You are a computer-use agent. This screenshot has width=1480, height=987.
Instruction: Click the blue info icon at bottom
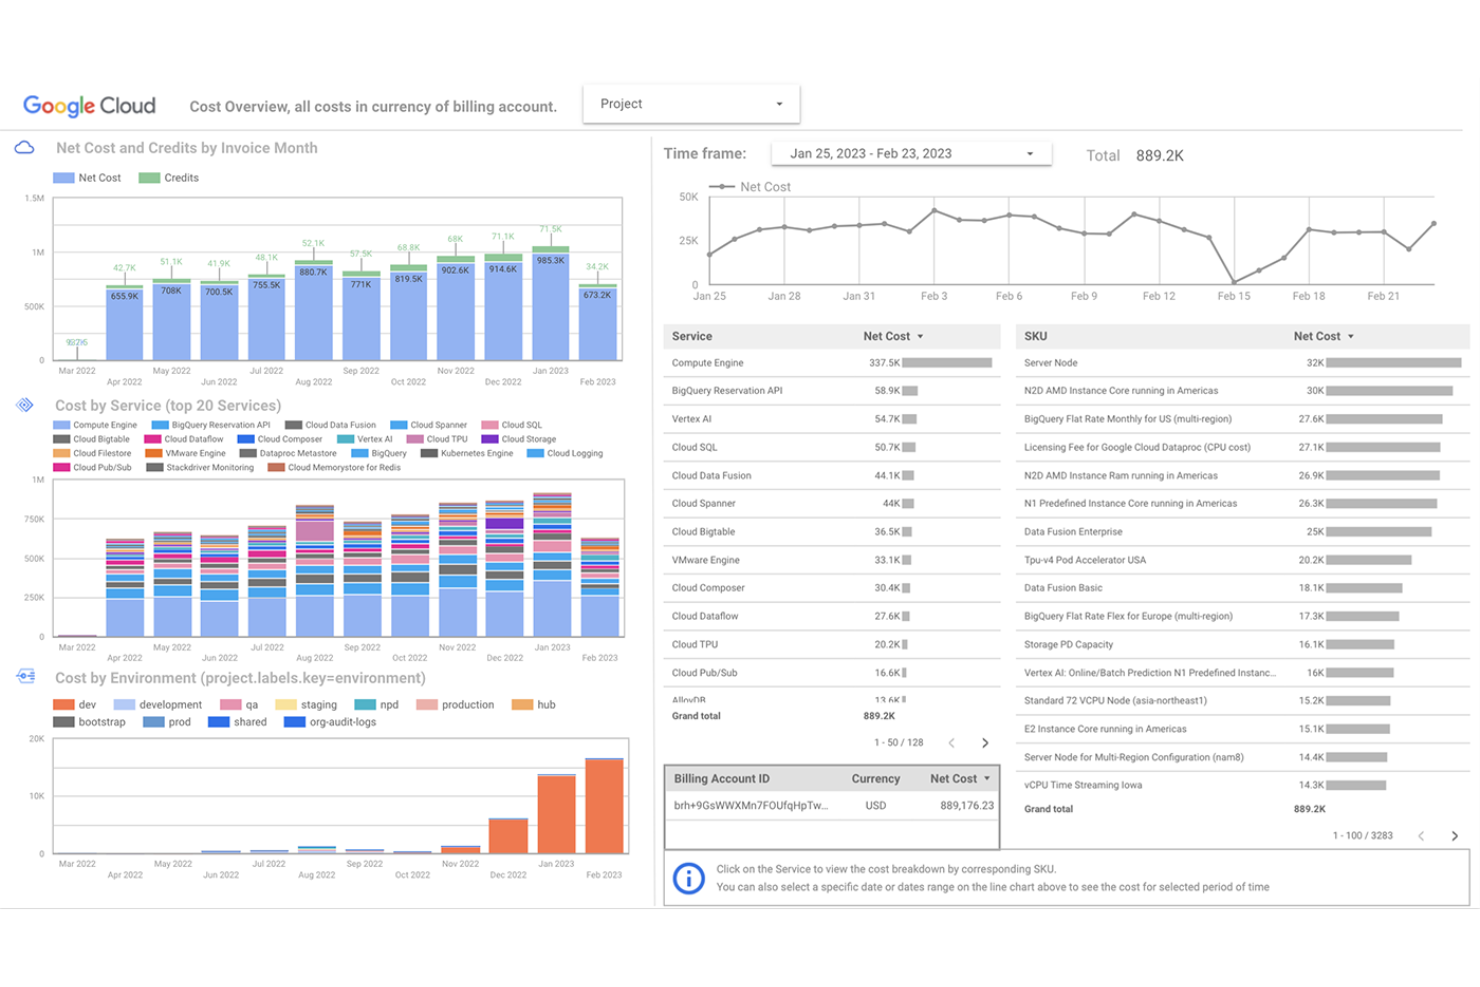click(688, 878)
